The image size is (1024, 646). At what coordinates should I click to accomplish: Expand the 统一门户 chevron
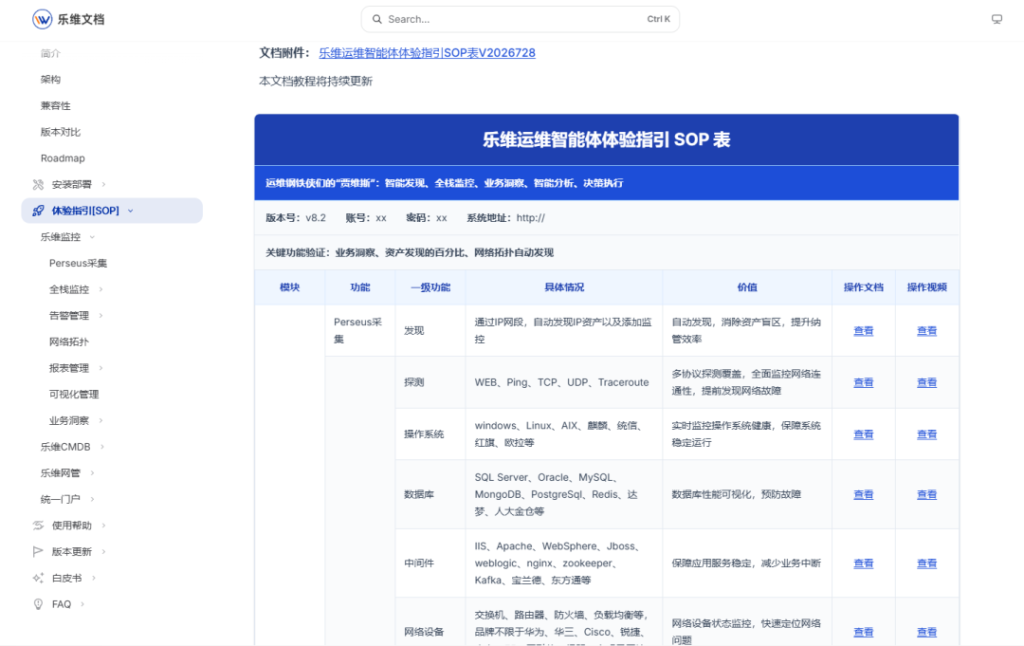tap(92, 499)
